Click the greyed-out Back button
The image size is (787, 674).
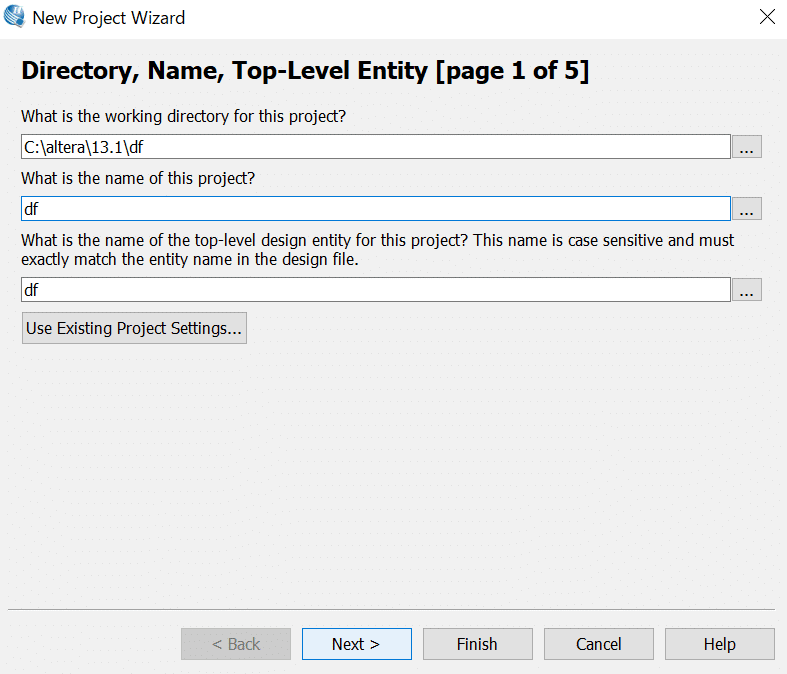click(236, 644)
